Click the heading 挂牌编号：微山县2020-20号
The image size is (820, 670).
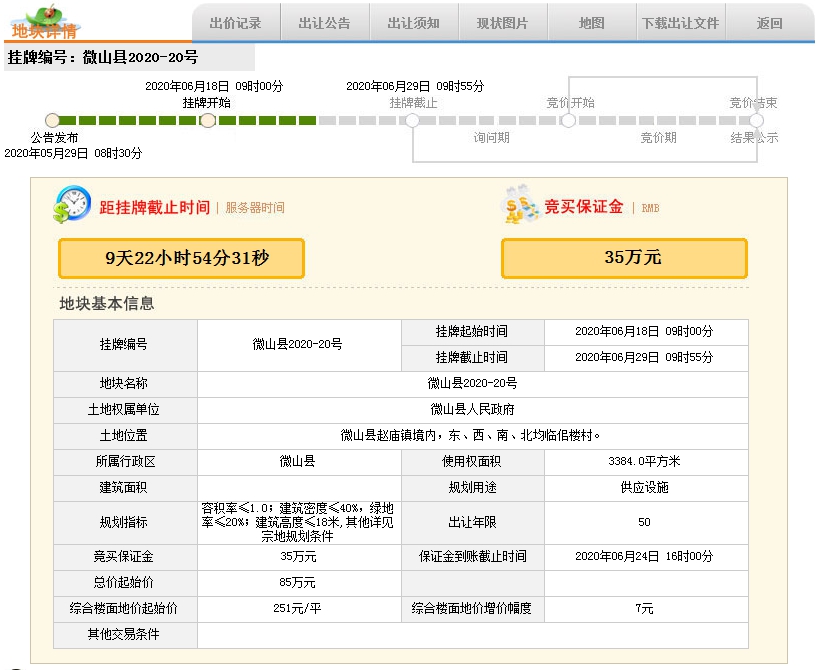click(103, 57)
